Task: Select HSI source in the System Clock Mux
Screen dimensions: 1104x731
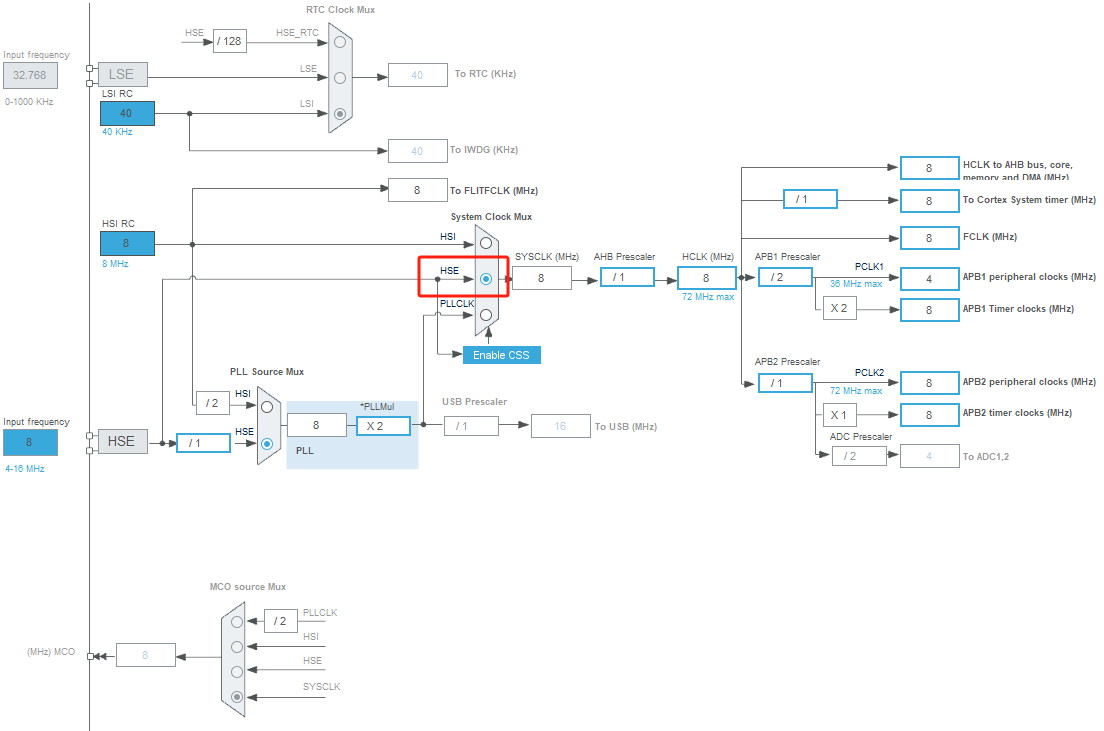Action: pos(484,243)
